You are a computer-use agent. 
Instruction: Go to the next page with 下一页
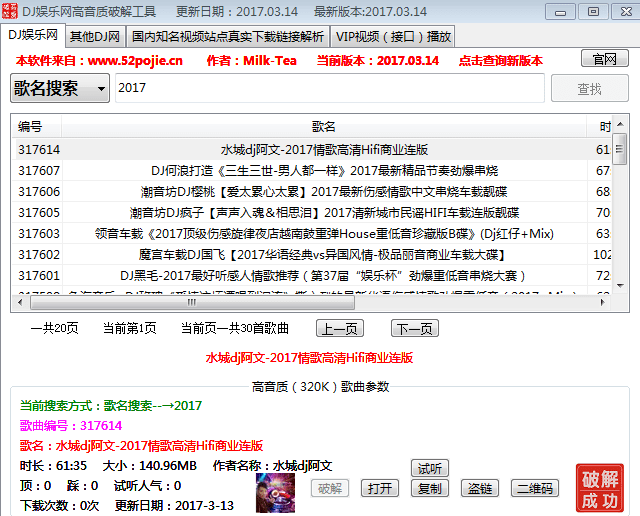click(414, 328)
